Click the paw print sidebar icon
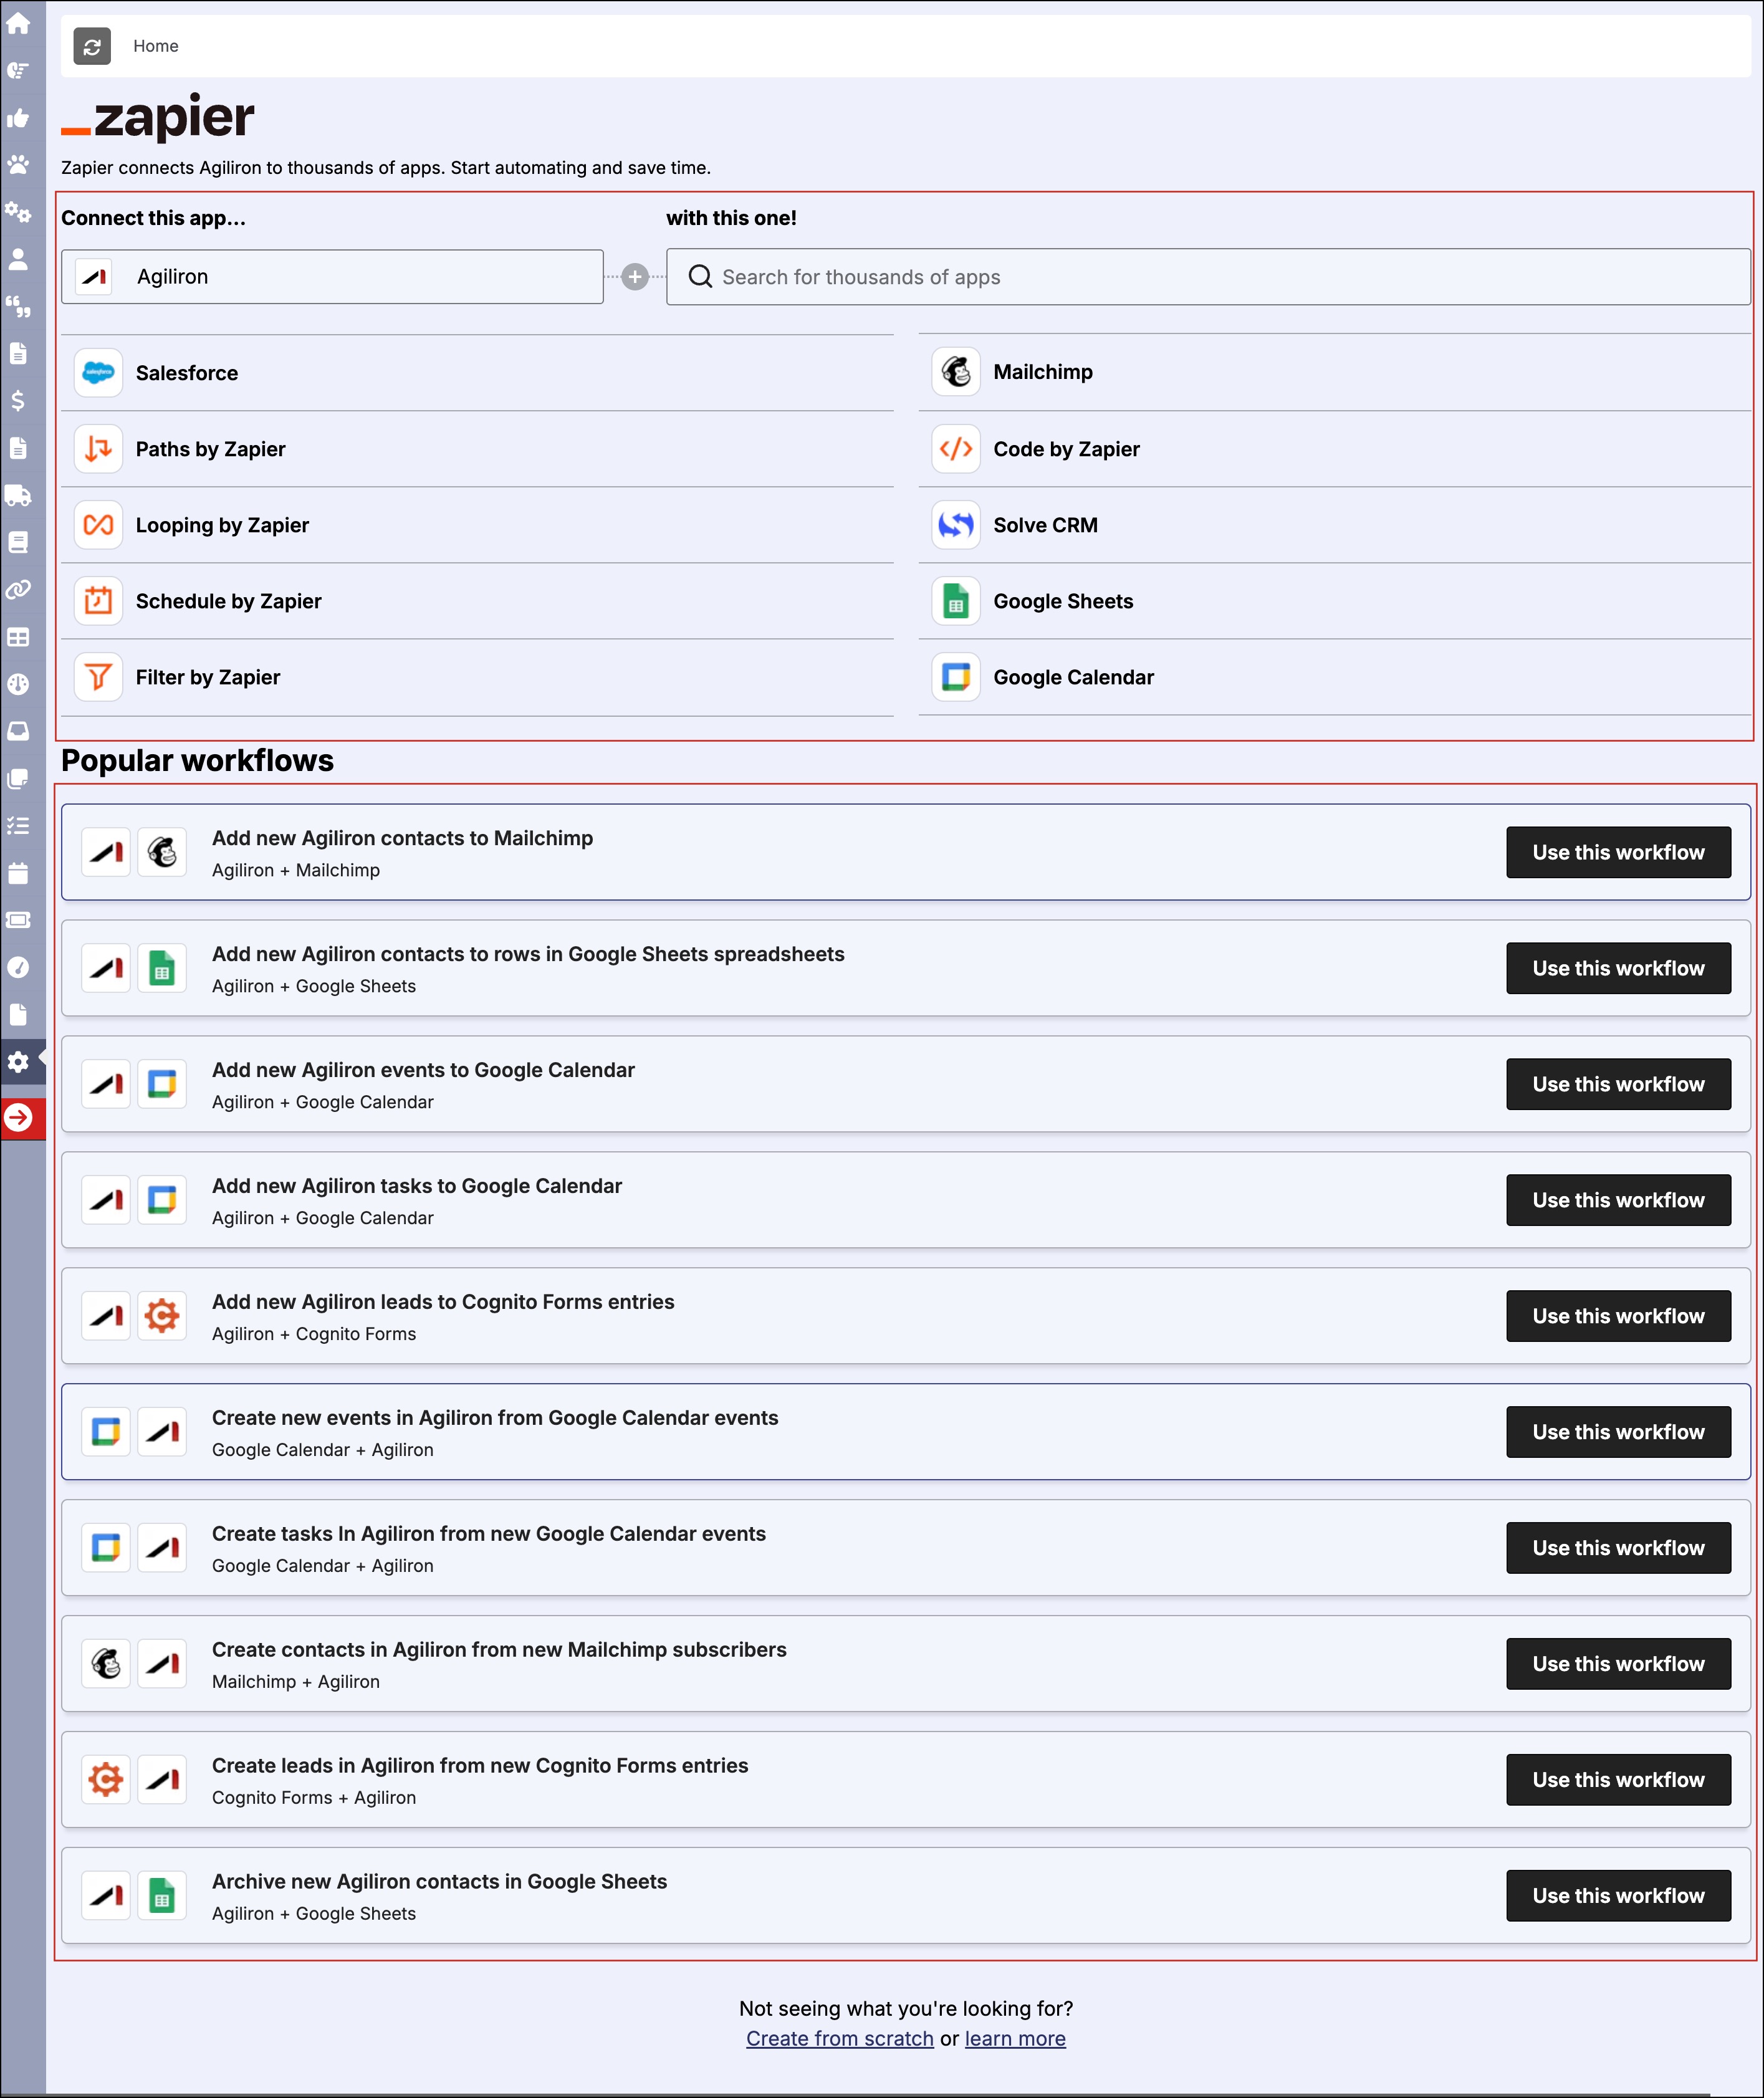This screenshot has width=1764, height=2098. 18,165
